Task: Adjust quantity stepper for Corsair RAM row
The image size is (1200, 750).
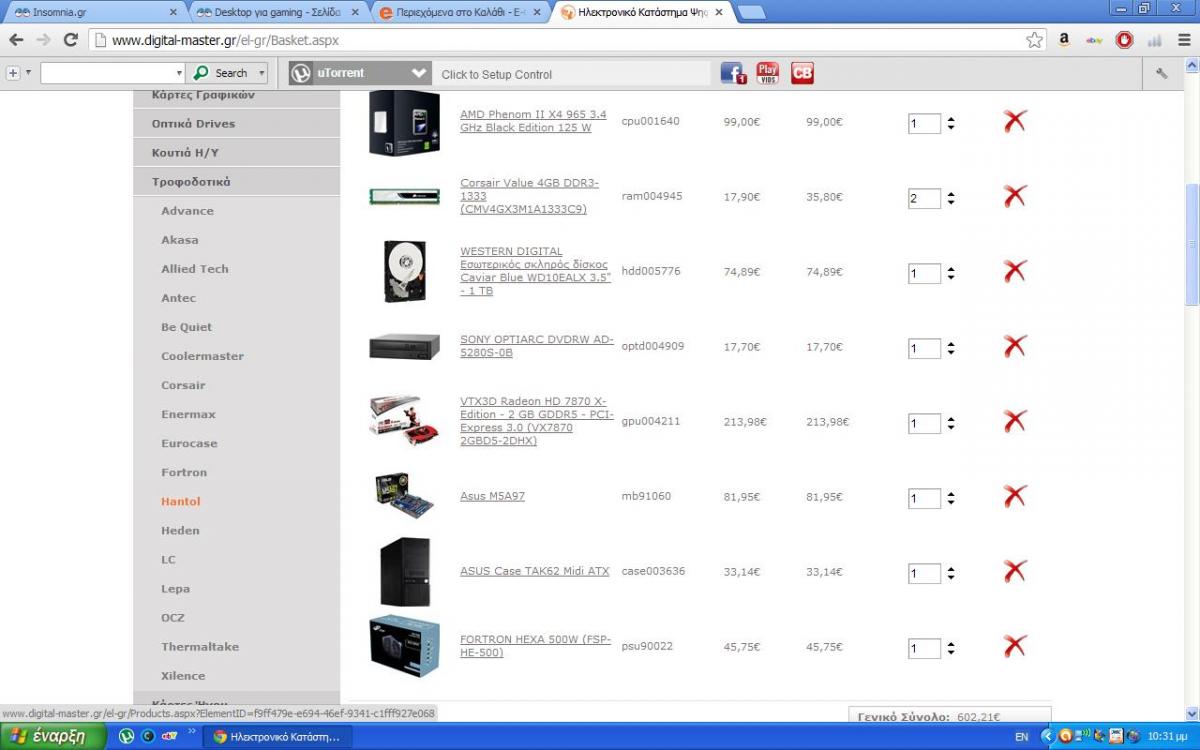Action: 950,199
